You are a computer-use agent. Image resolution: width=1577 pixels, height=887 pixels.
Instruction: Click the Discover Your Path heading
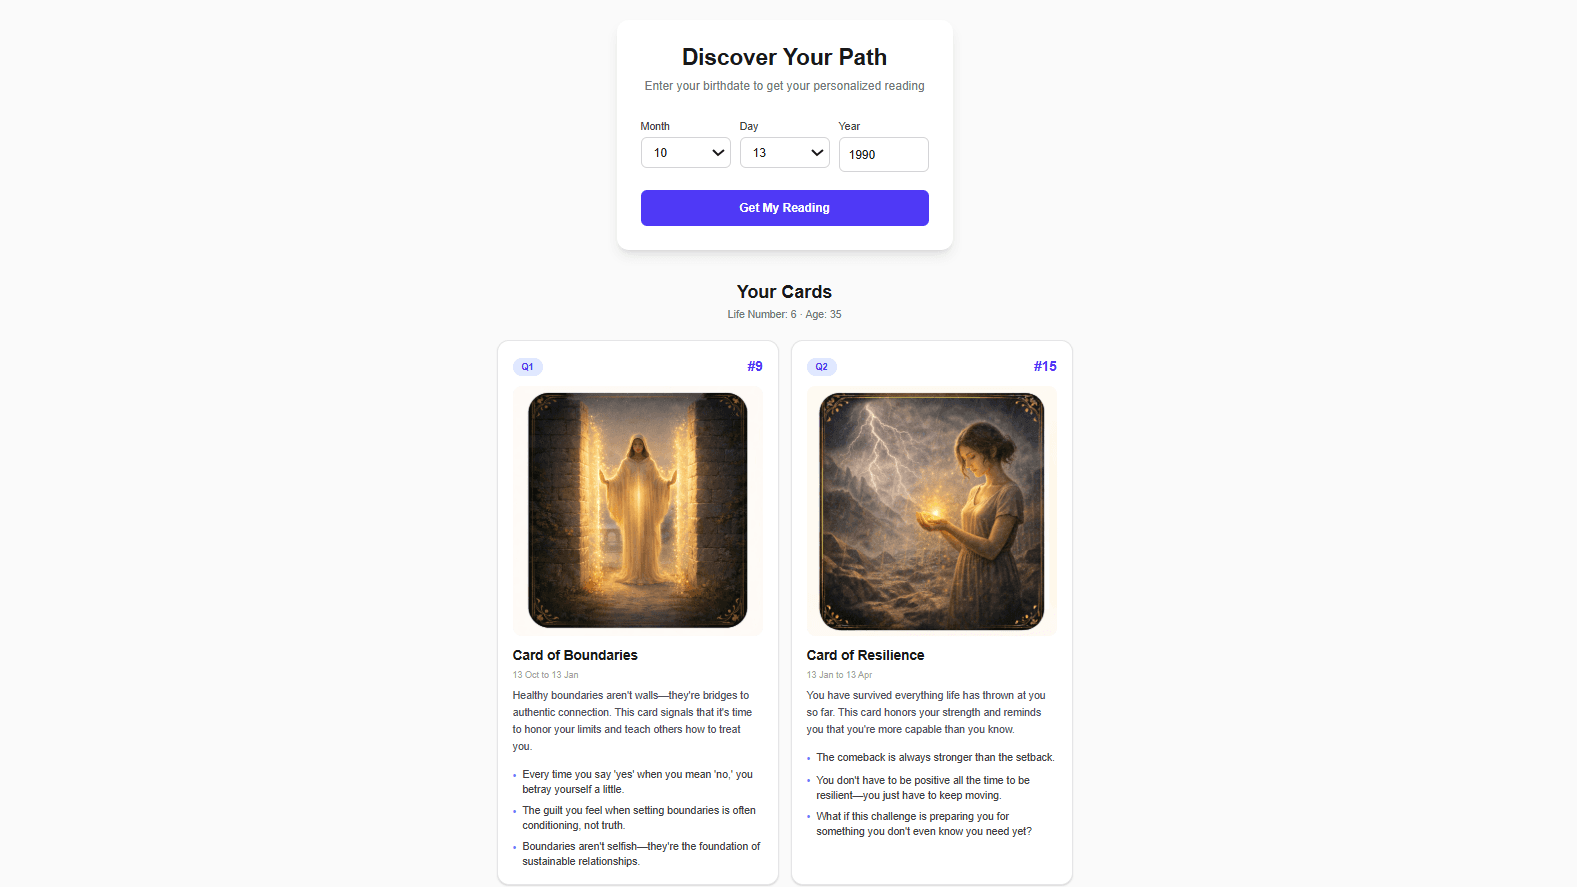[784, 57]
